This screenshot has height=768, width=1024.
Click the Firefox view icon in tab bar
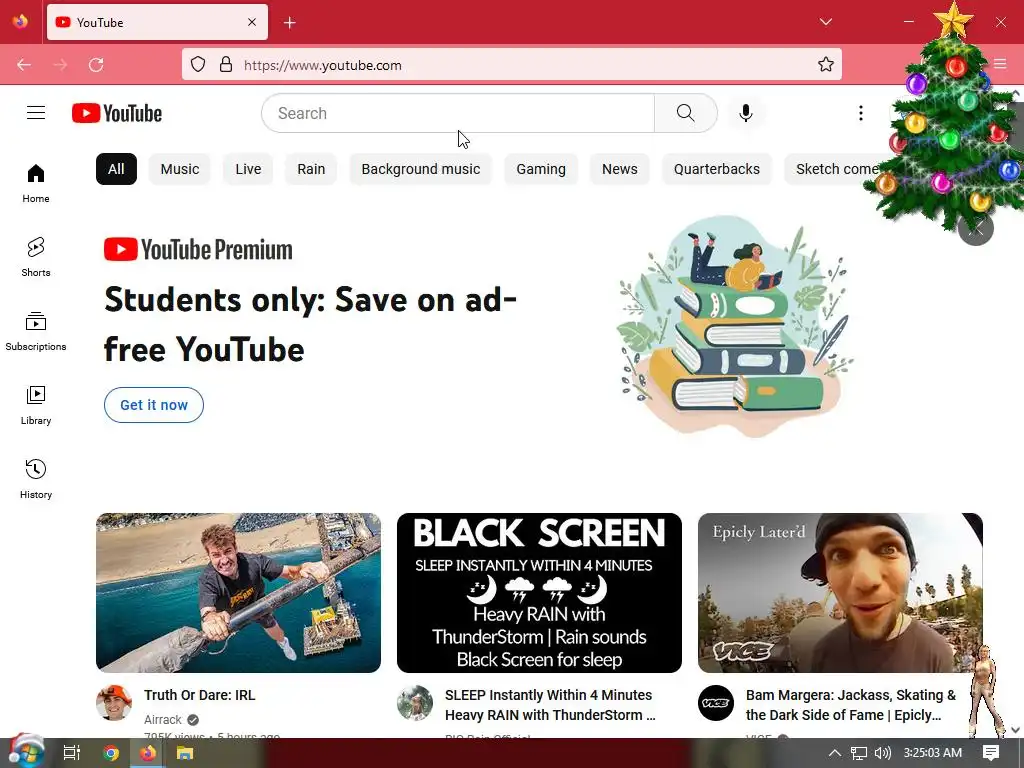pos(20,22)
